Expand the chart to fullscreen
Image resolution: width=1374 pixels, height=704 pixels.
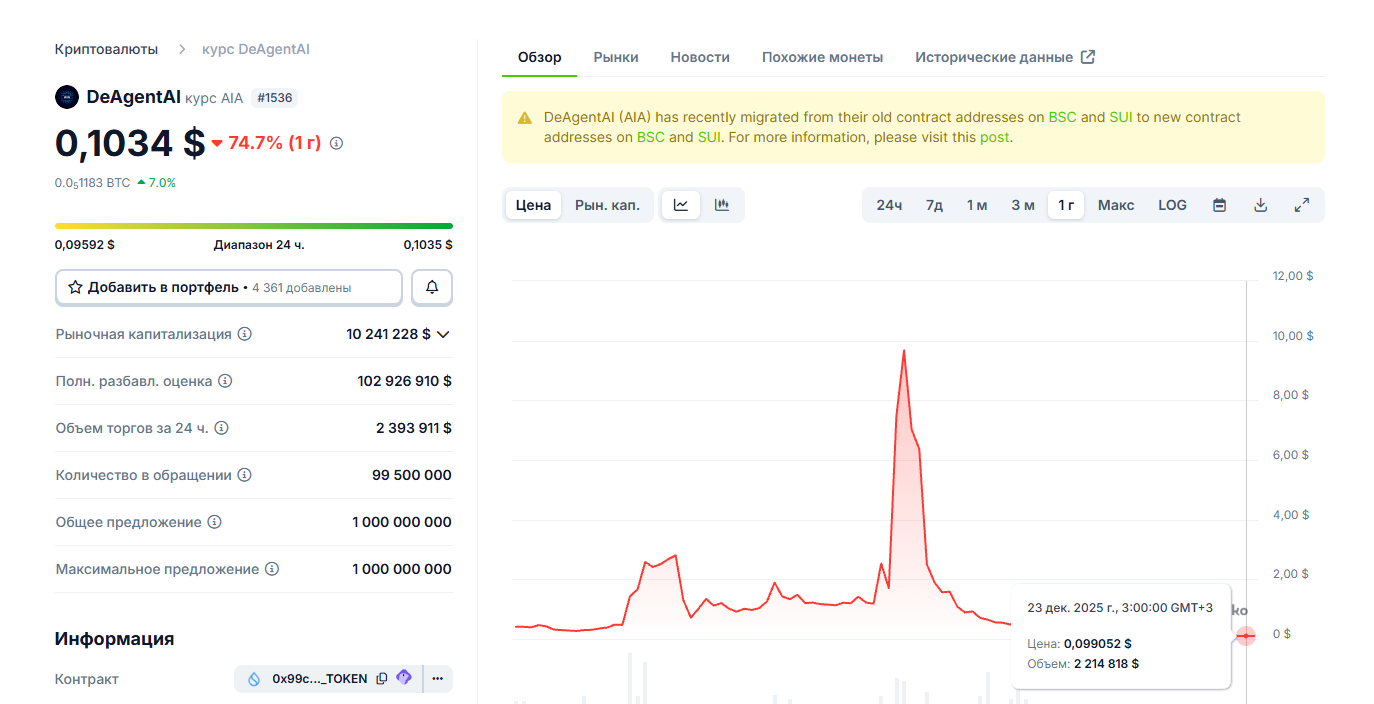click(x=1301, y=205)
